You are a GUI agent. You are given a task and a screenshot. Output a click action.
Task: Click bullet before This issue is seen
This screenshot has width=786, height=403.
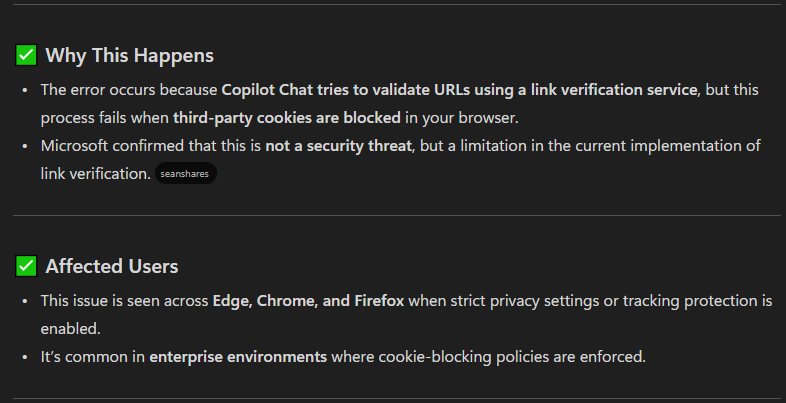click(x=26, y=301)
